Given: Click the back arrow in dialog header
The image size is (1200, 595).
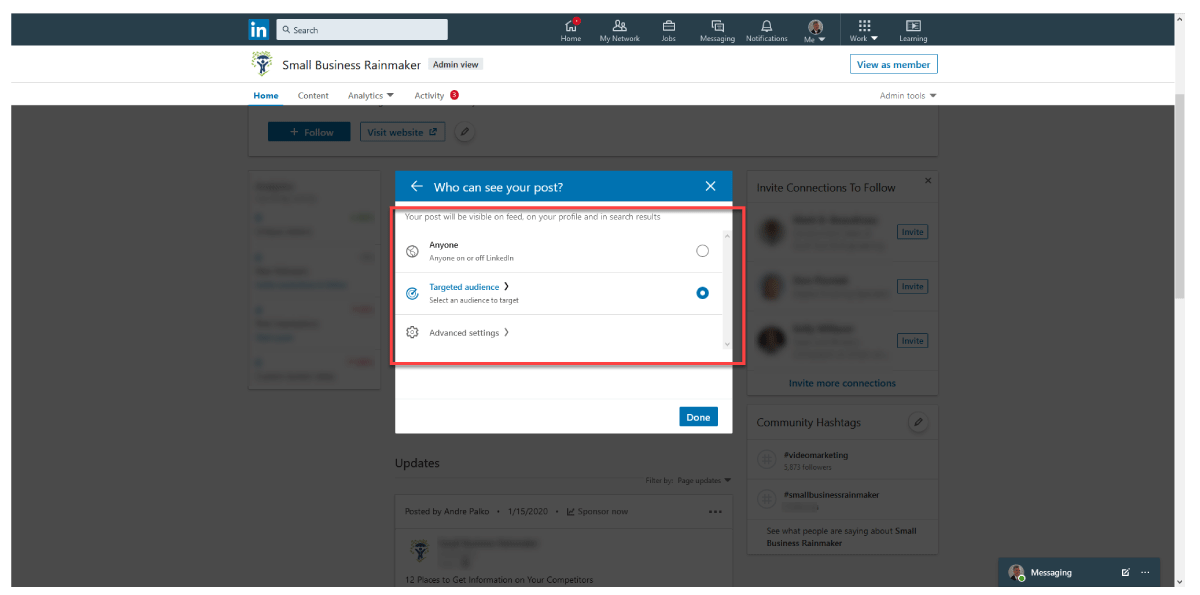Looking at the screenshot, I should (x=417, y=187).
